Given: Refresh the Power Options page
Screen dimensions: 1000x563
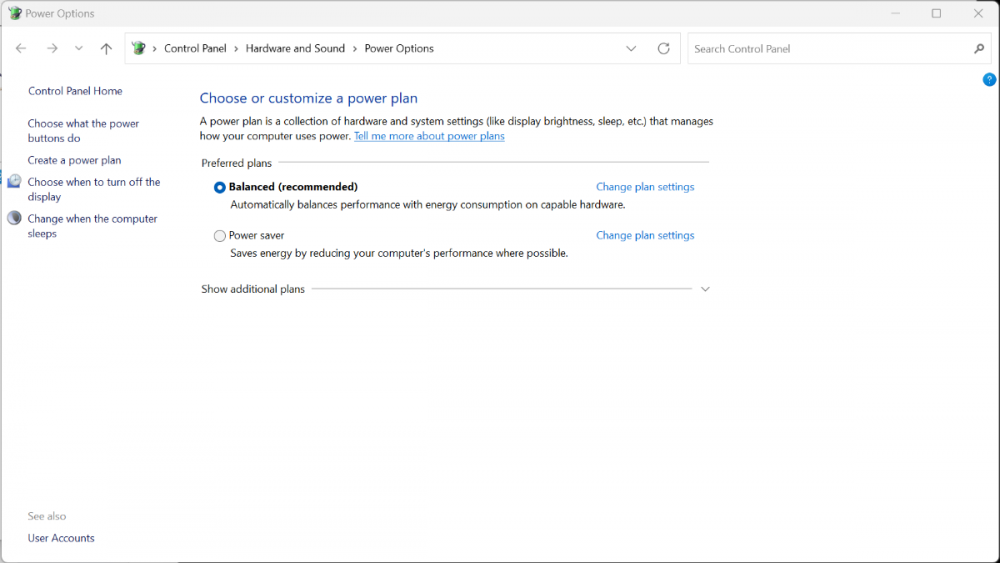Looking at the screenshot, I should (663, 49).
